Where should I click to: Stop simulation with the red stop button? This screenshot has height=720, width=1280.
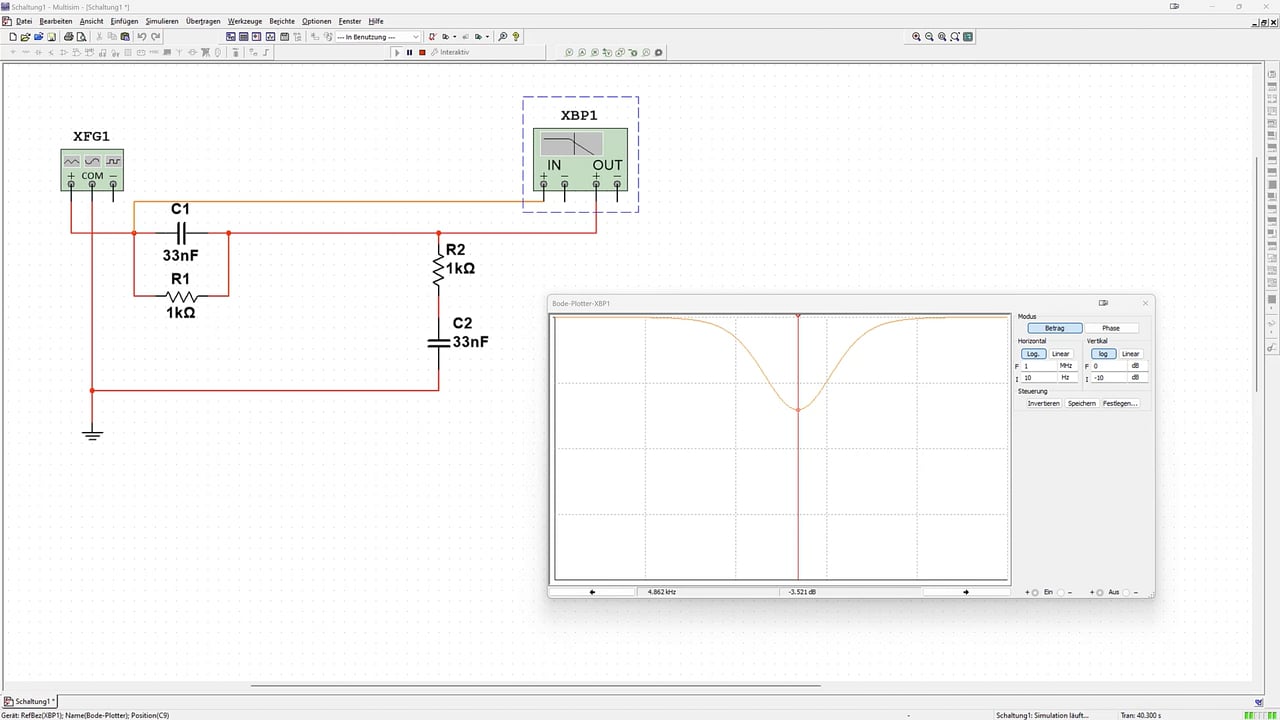[422, 52]
